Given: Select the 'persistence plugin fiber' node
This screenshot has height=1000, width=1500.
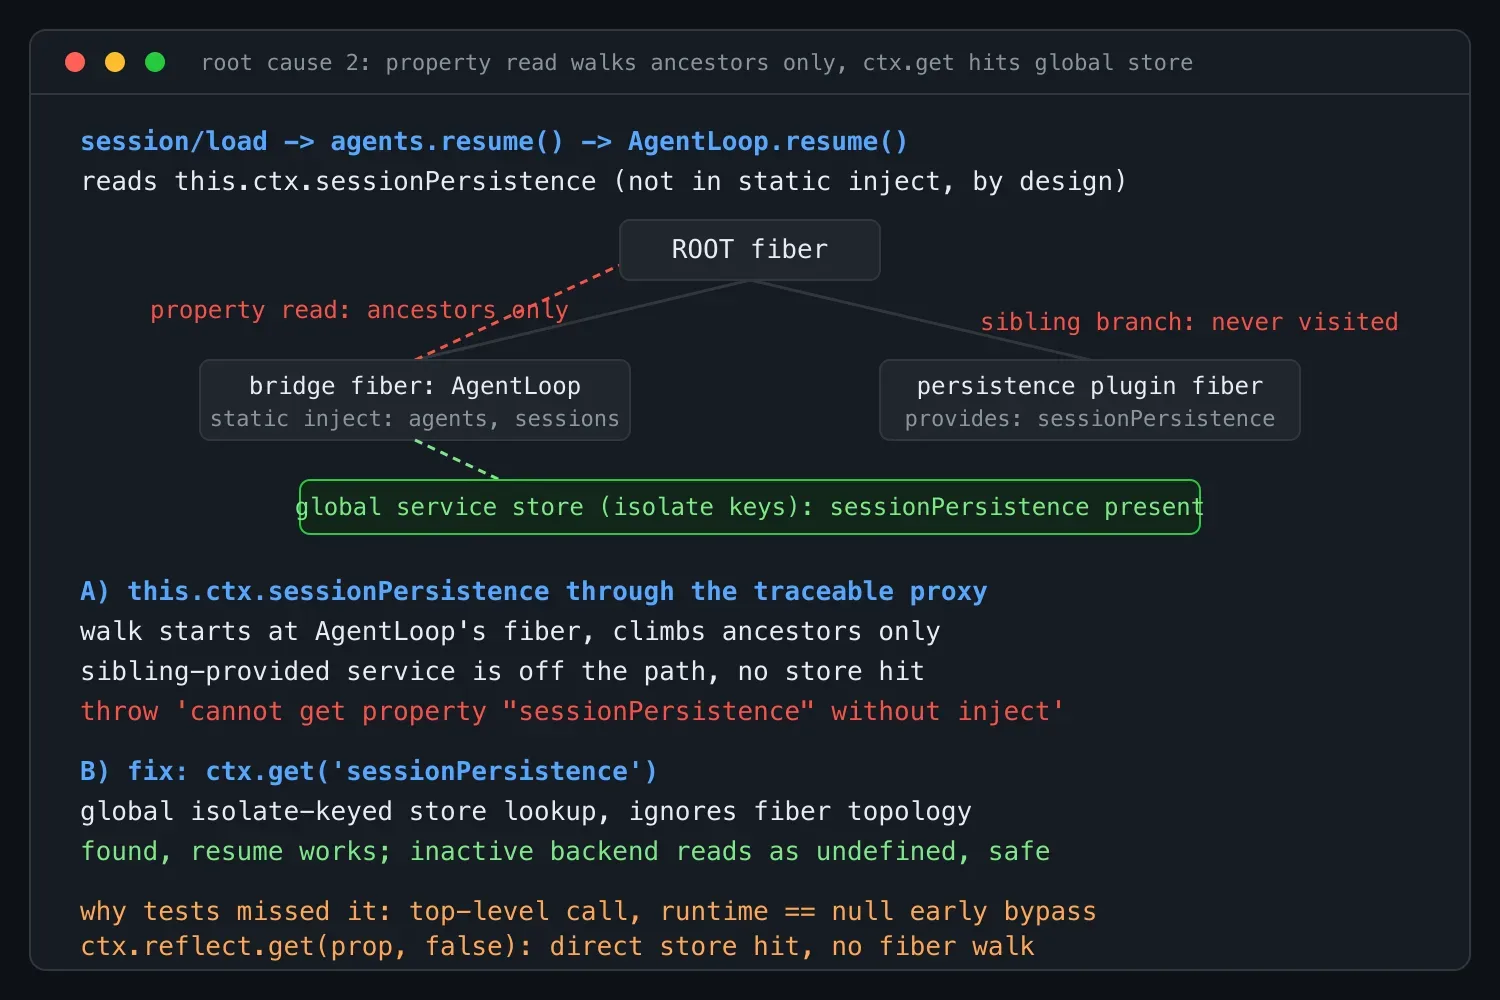Looking at the screenshot, I should tap(1090, 400).
